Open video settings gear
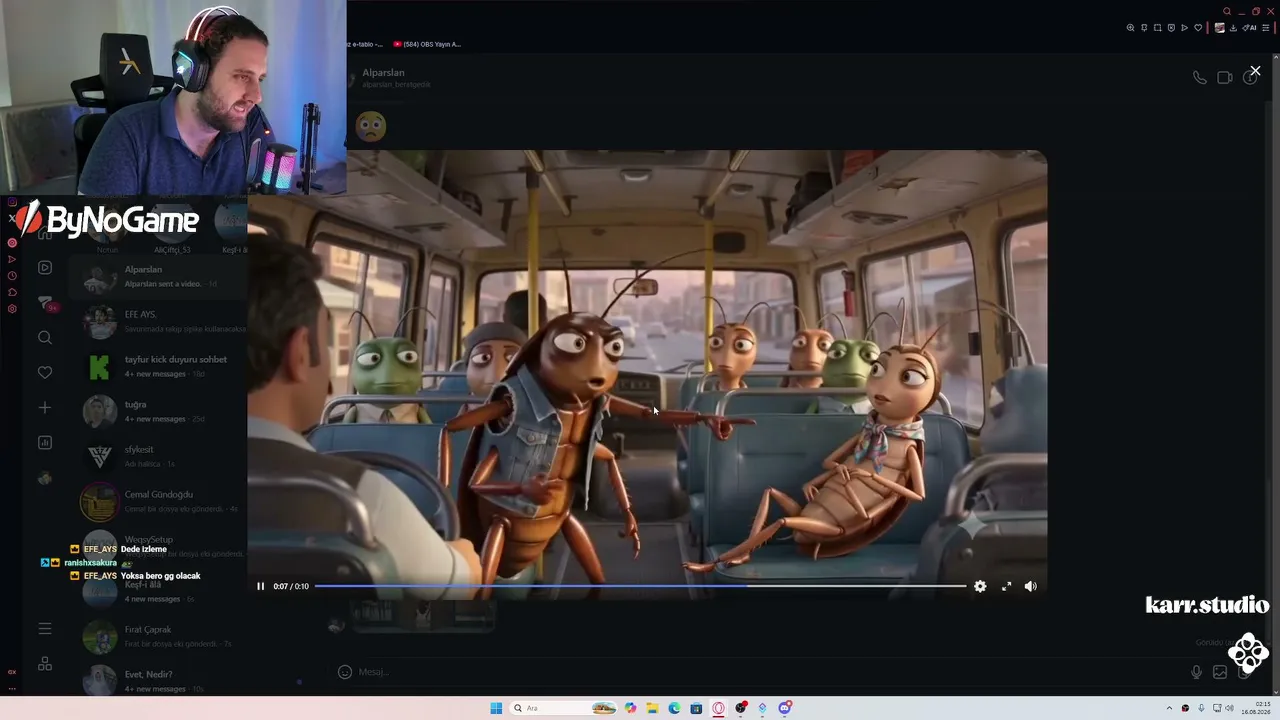 980,586
